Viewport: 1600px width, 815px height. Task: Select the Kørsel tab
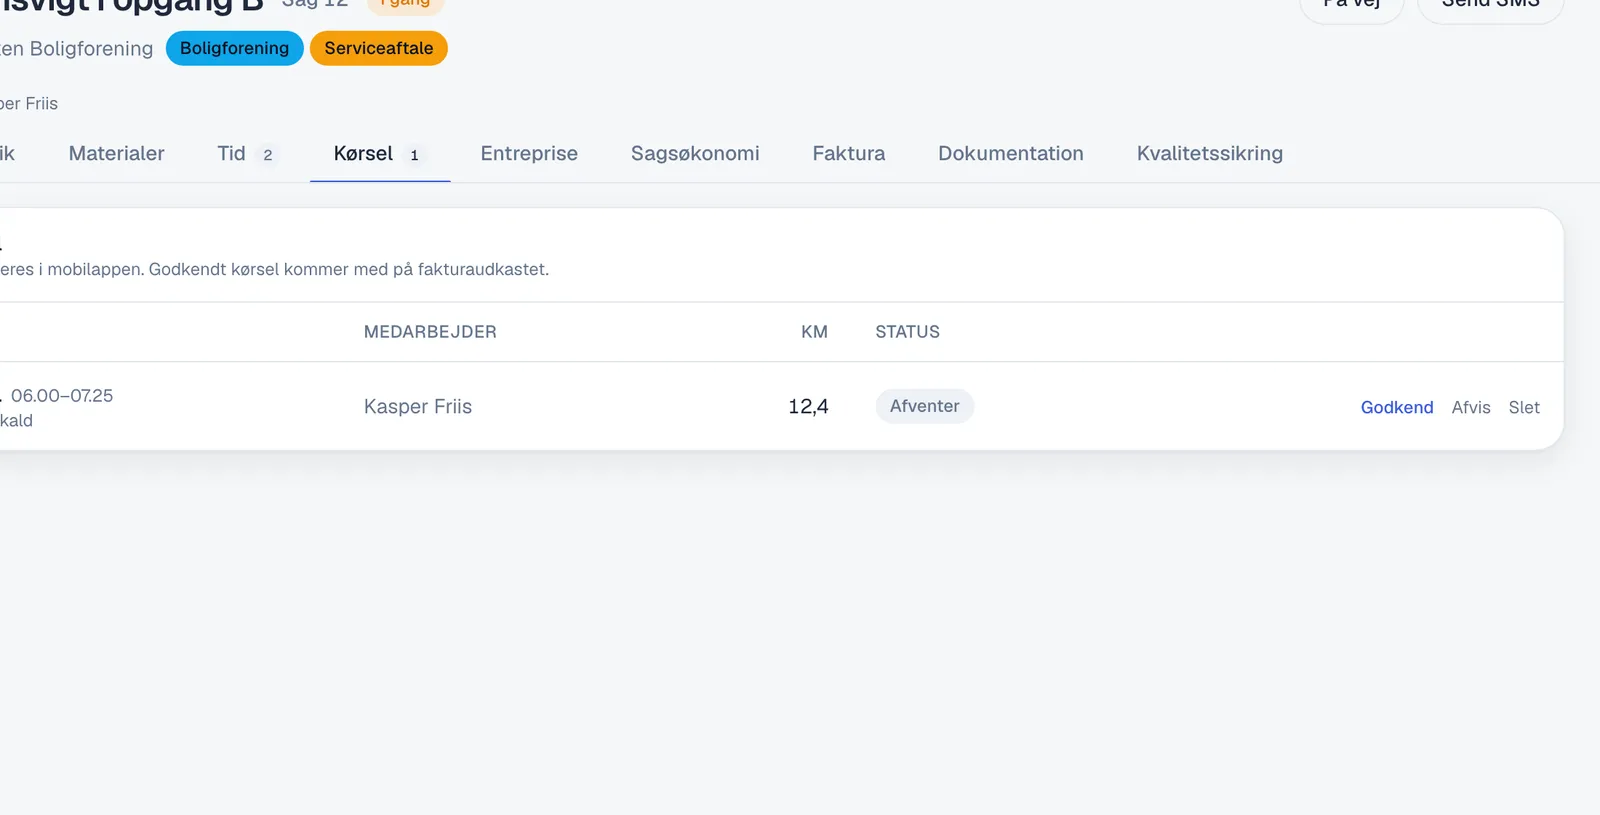click(380, 154)
